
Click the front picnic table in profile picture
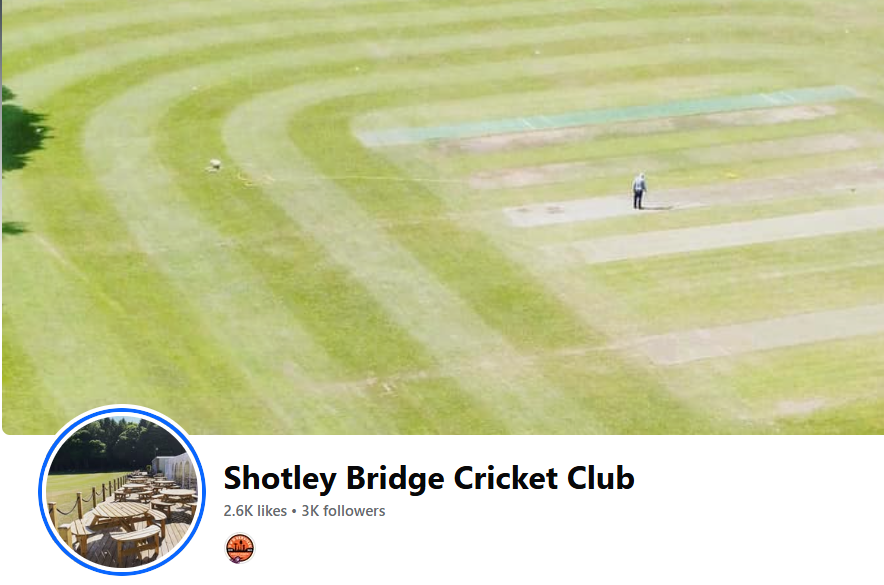121,514
